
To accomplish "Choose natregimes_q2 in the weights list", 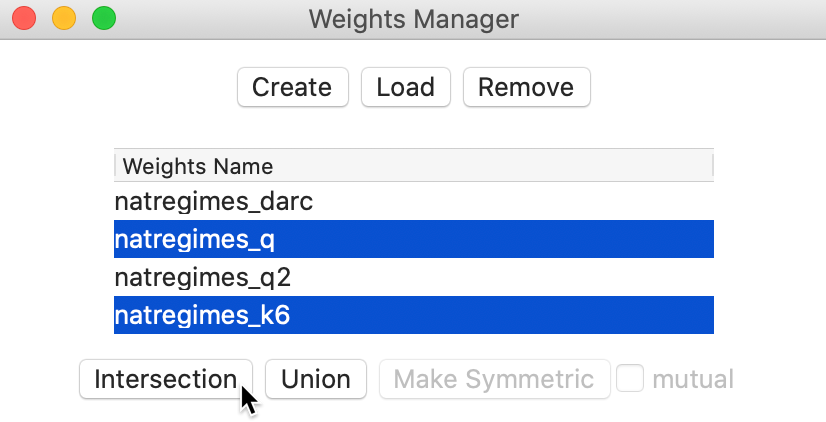I will coord(414,277).
